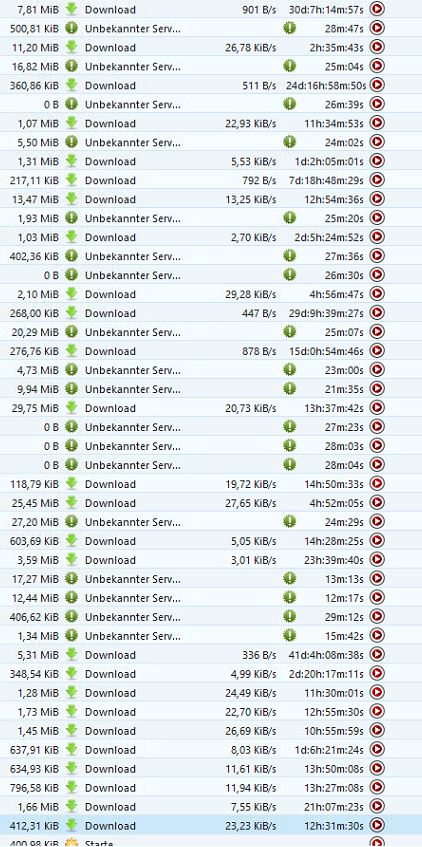Viewport: 422px width, 847px height.
Task: Click the download icon beside 29,75 MiB
Action: tap(71, 408)
